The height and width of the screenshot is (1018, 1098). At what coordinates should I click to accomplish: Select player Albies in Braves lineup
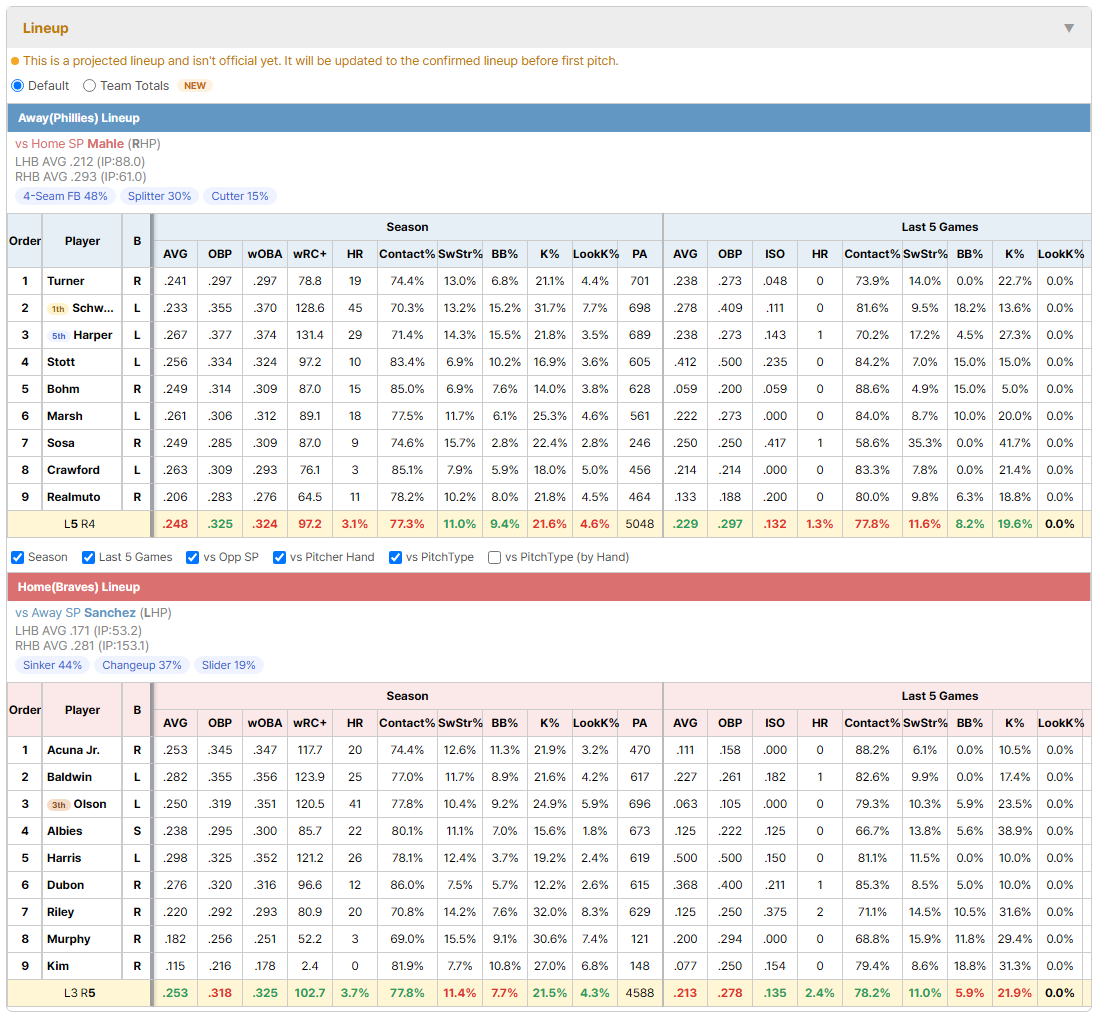click(x=64, y=832)
